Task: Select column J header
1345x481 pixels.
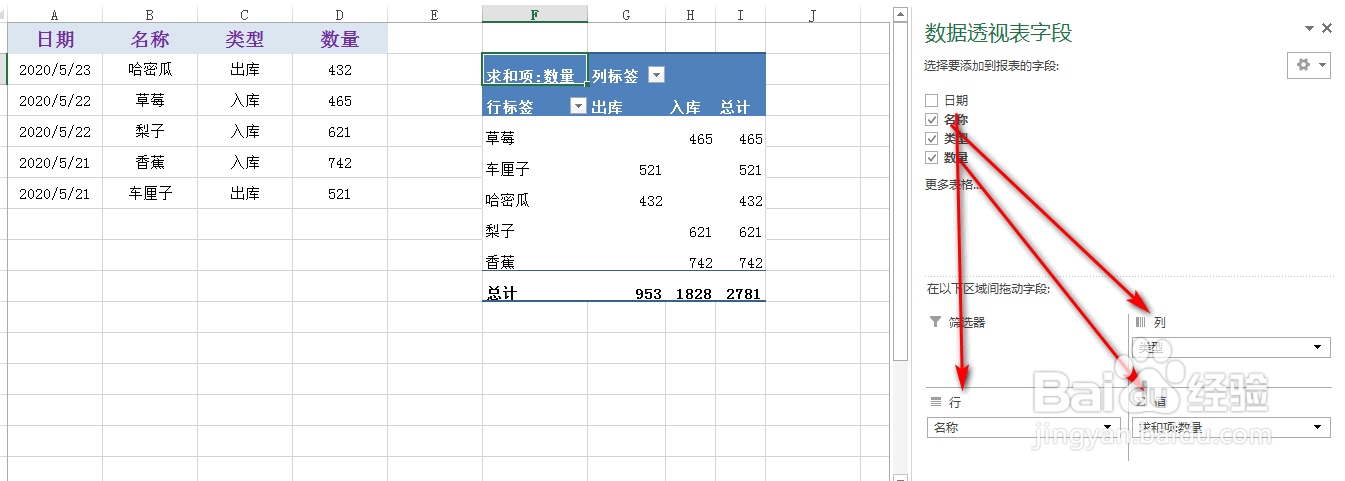Action: pos(812,15)
